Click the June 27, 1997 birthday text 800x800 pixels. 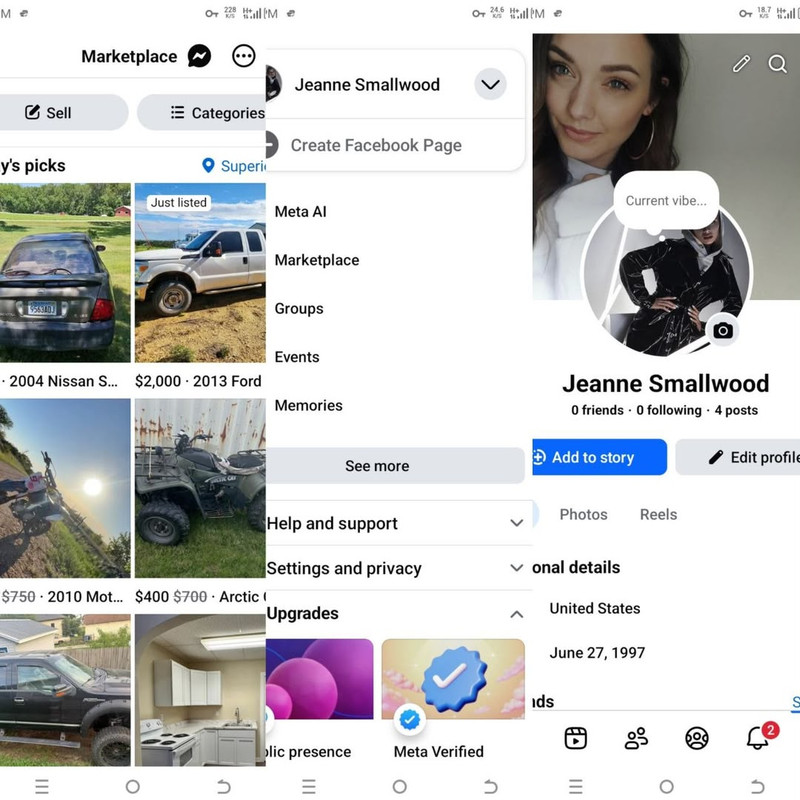coord(597,653)
